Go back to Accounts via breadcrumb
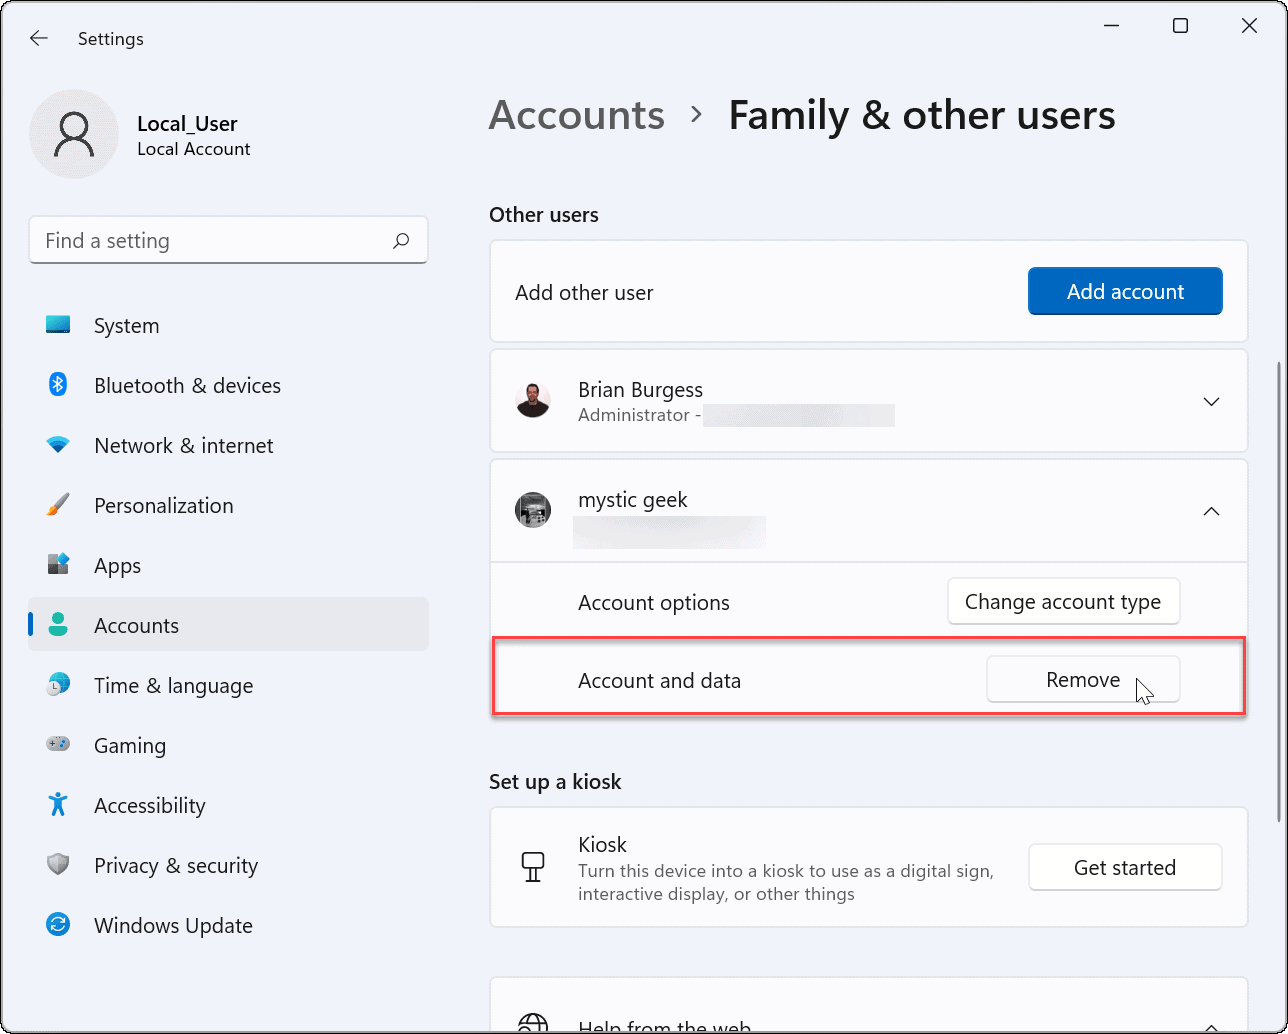The height and width of the screenshot is (1034, 1288). click(x=576, y=115)
